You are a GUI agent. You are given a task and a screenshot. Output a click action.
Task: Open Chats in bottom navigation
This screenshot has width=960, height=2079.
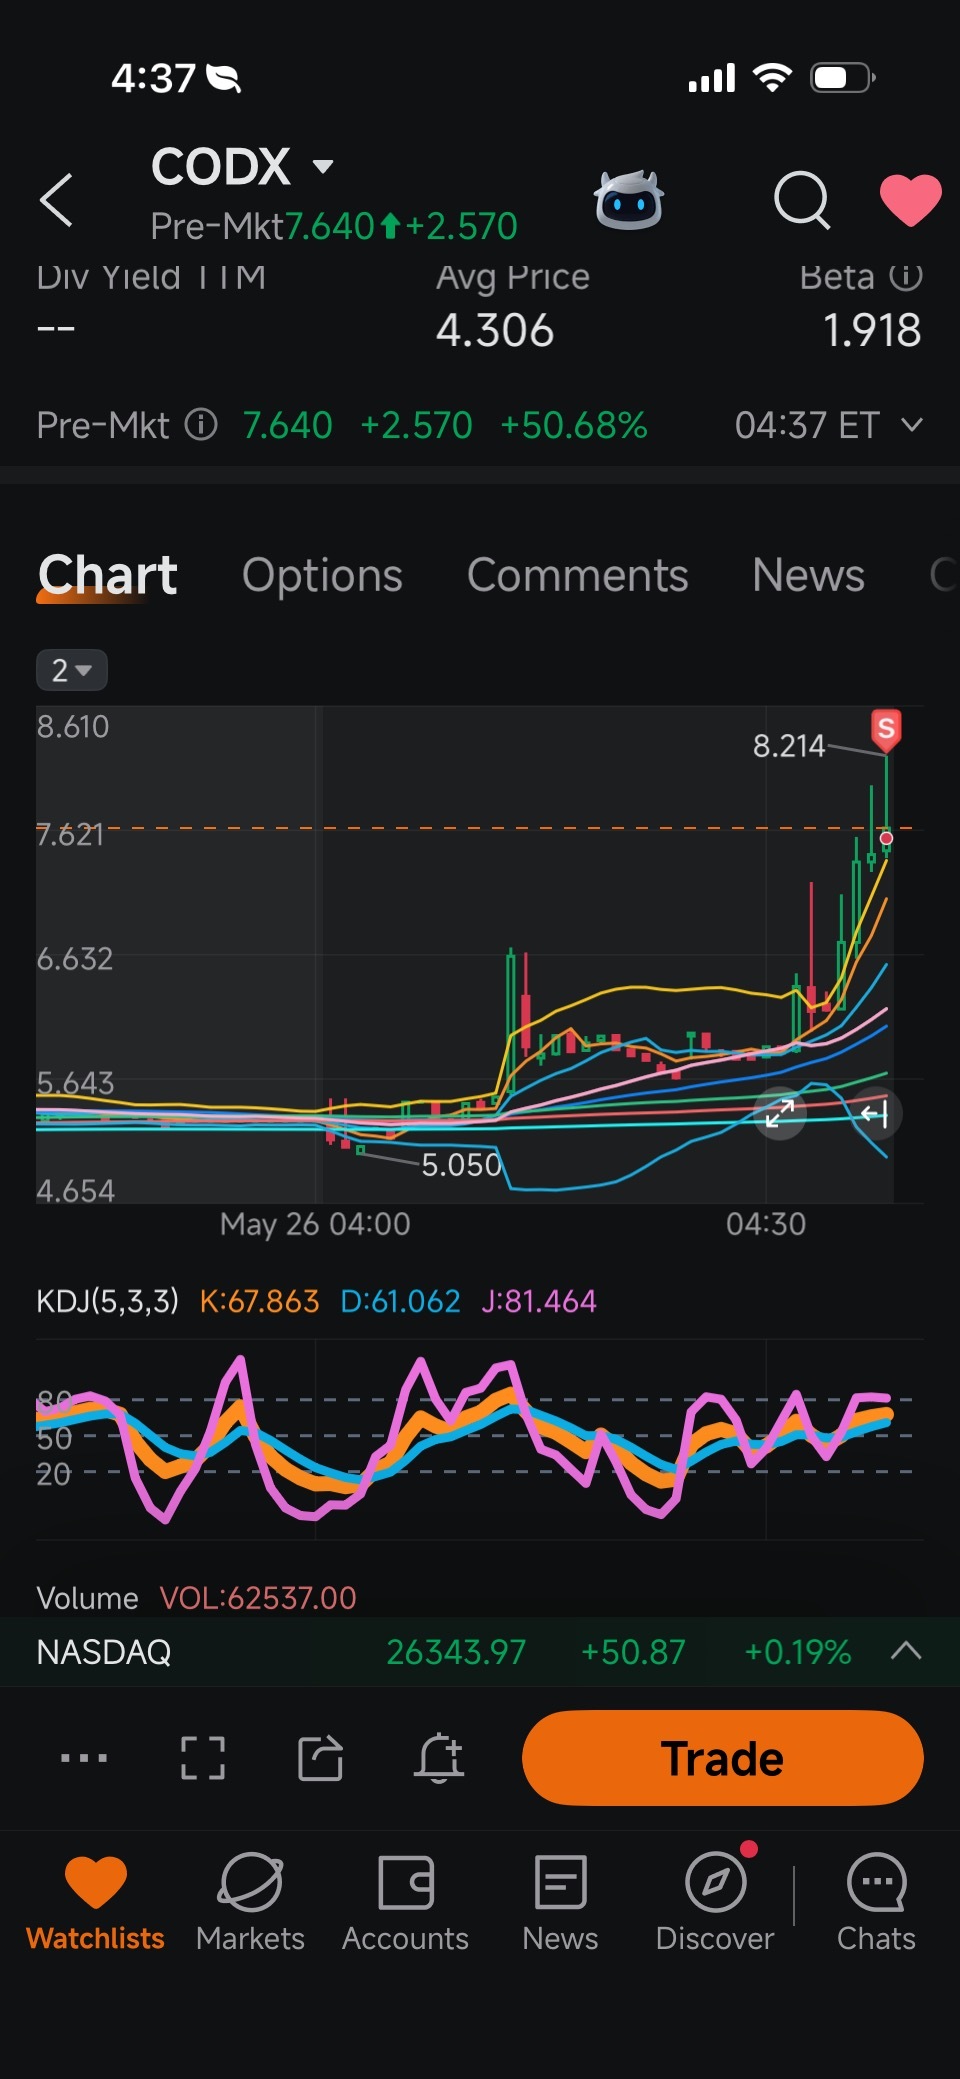coord(876,1904)
